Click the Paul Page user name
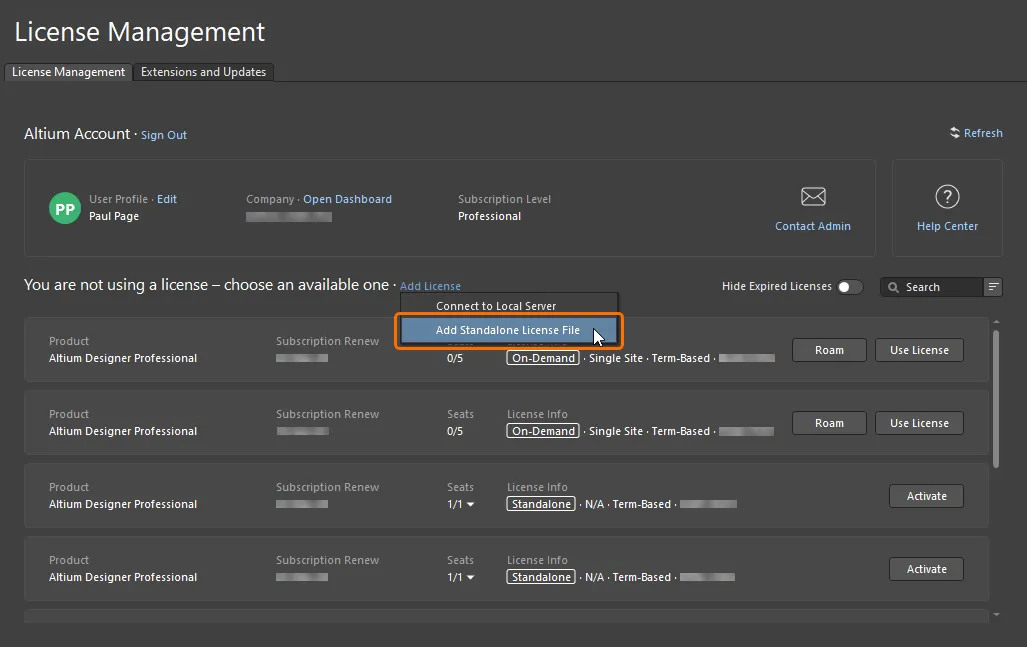The image size is (1027, 647). click(x=114, y=216)
